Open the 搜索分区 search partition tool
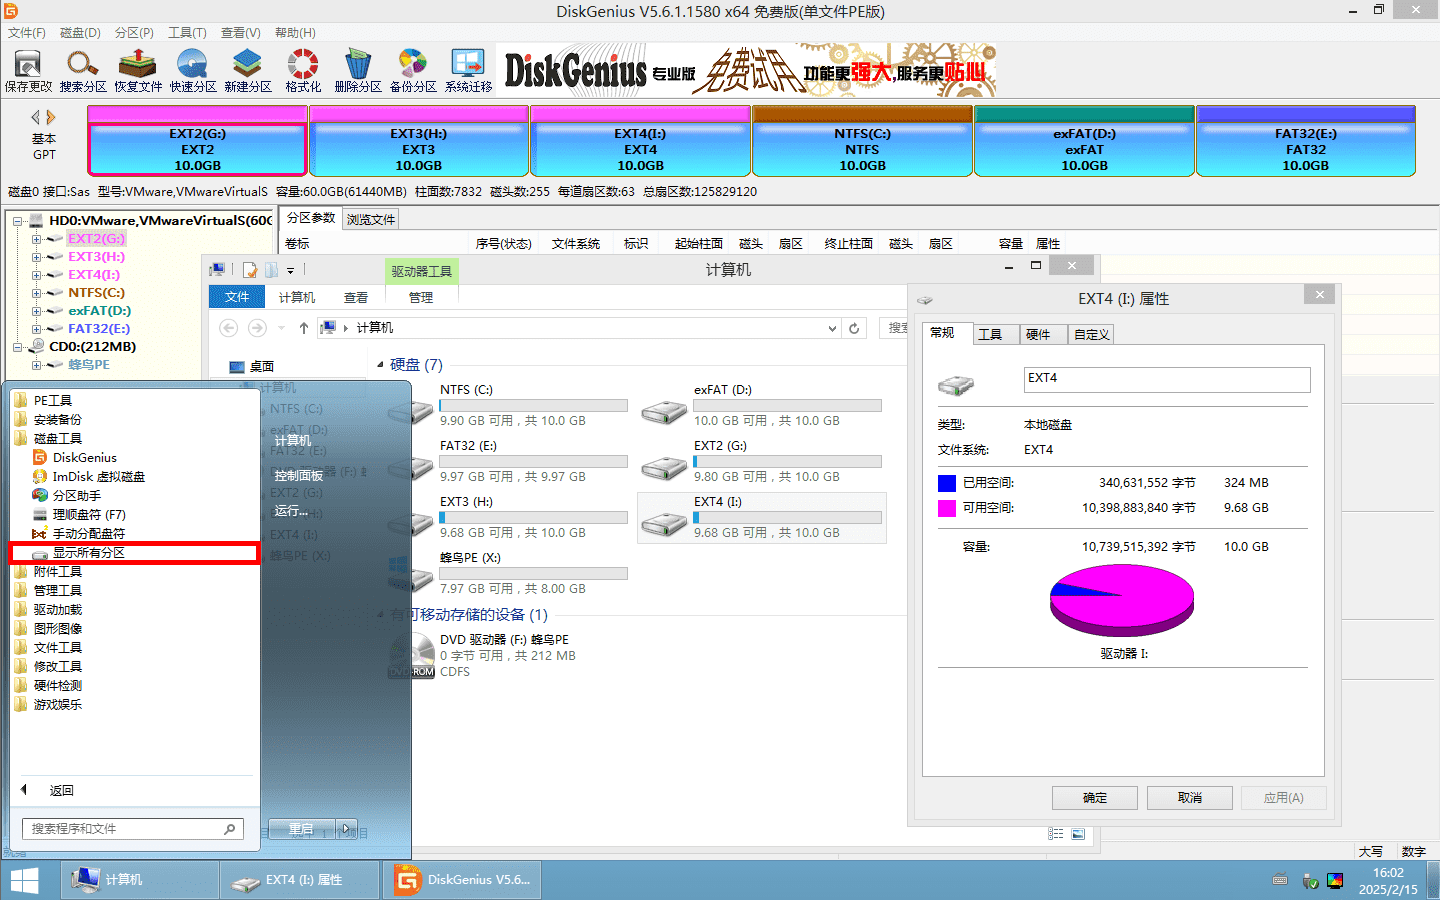The width and height of the screenshot is (1440, 900). [x=83, y=71]
